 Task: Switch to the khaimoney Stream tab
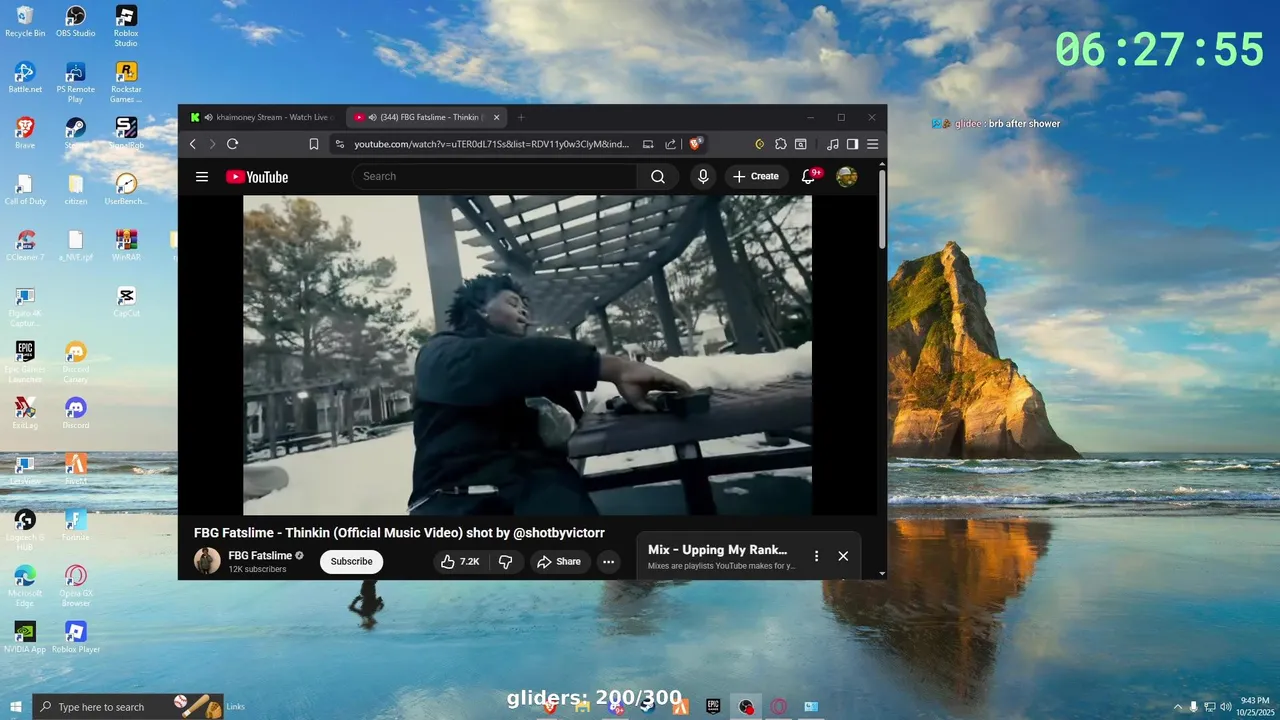(x=263, y=117)
